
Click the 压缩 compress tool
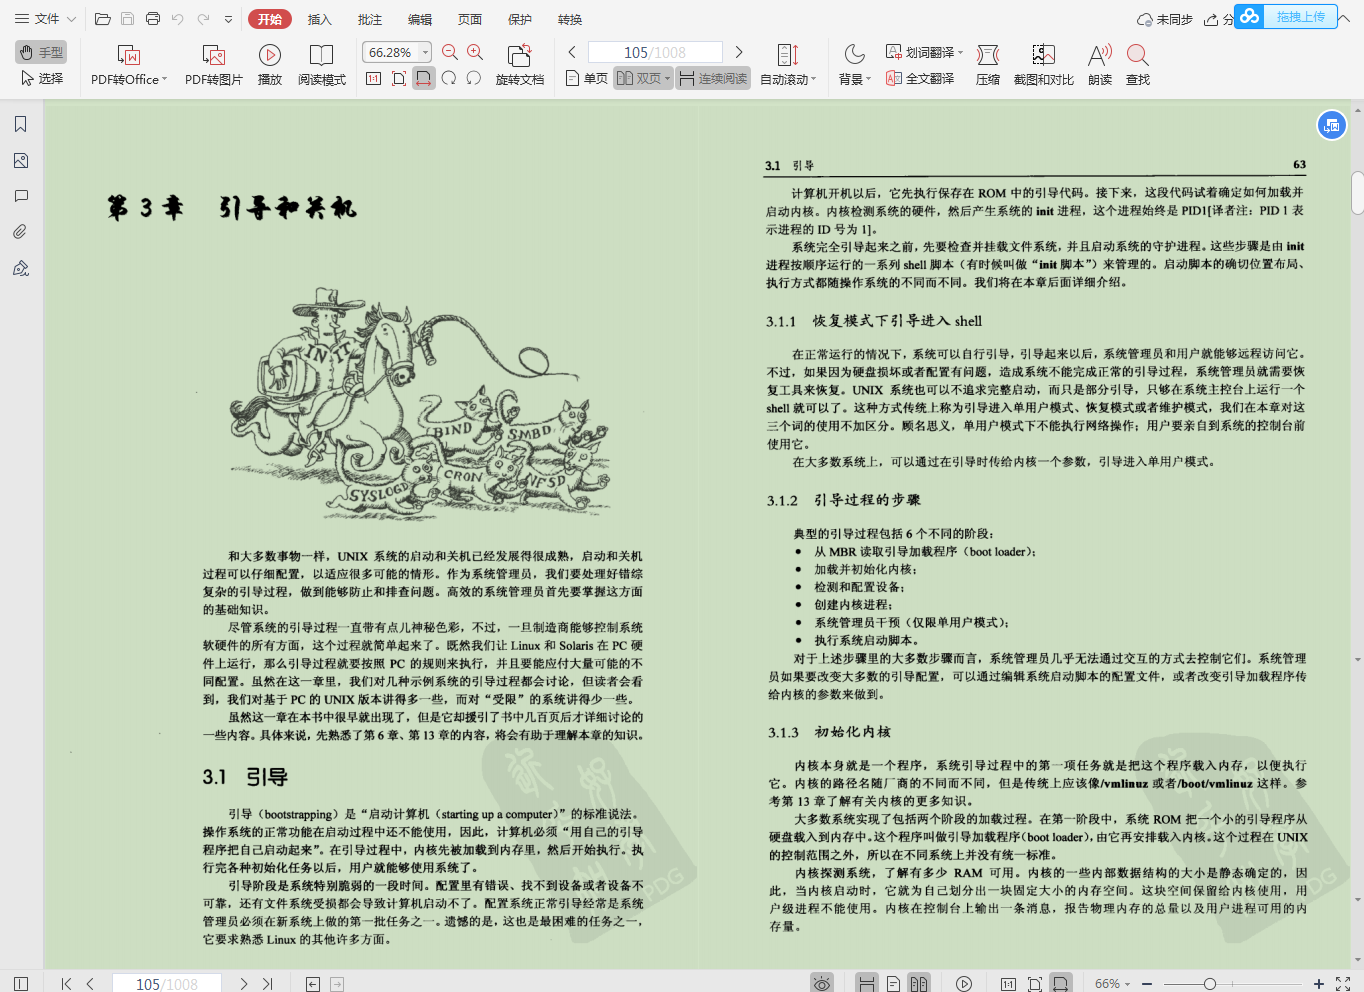(x=988, y=65)
